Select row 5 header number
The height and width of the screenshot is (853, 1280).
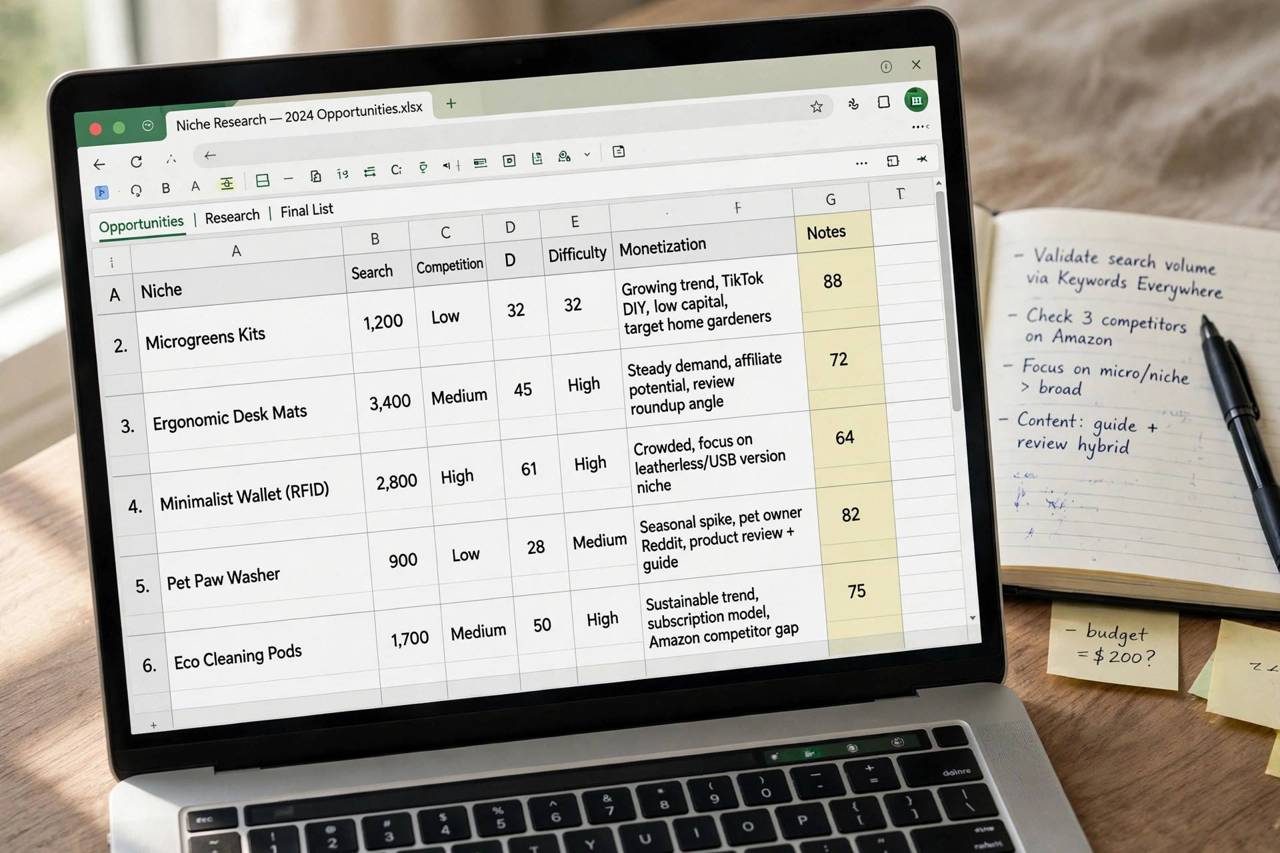[142, 586]
